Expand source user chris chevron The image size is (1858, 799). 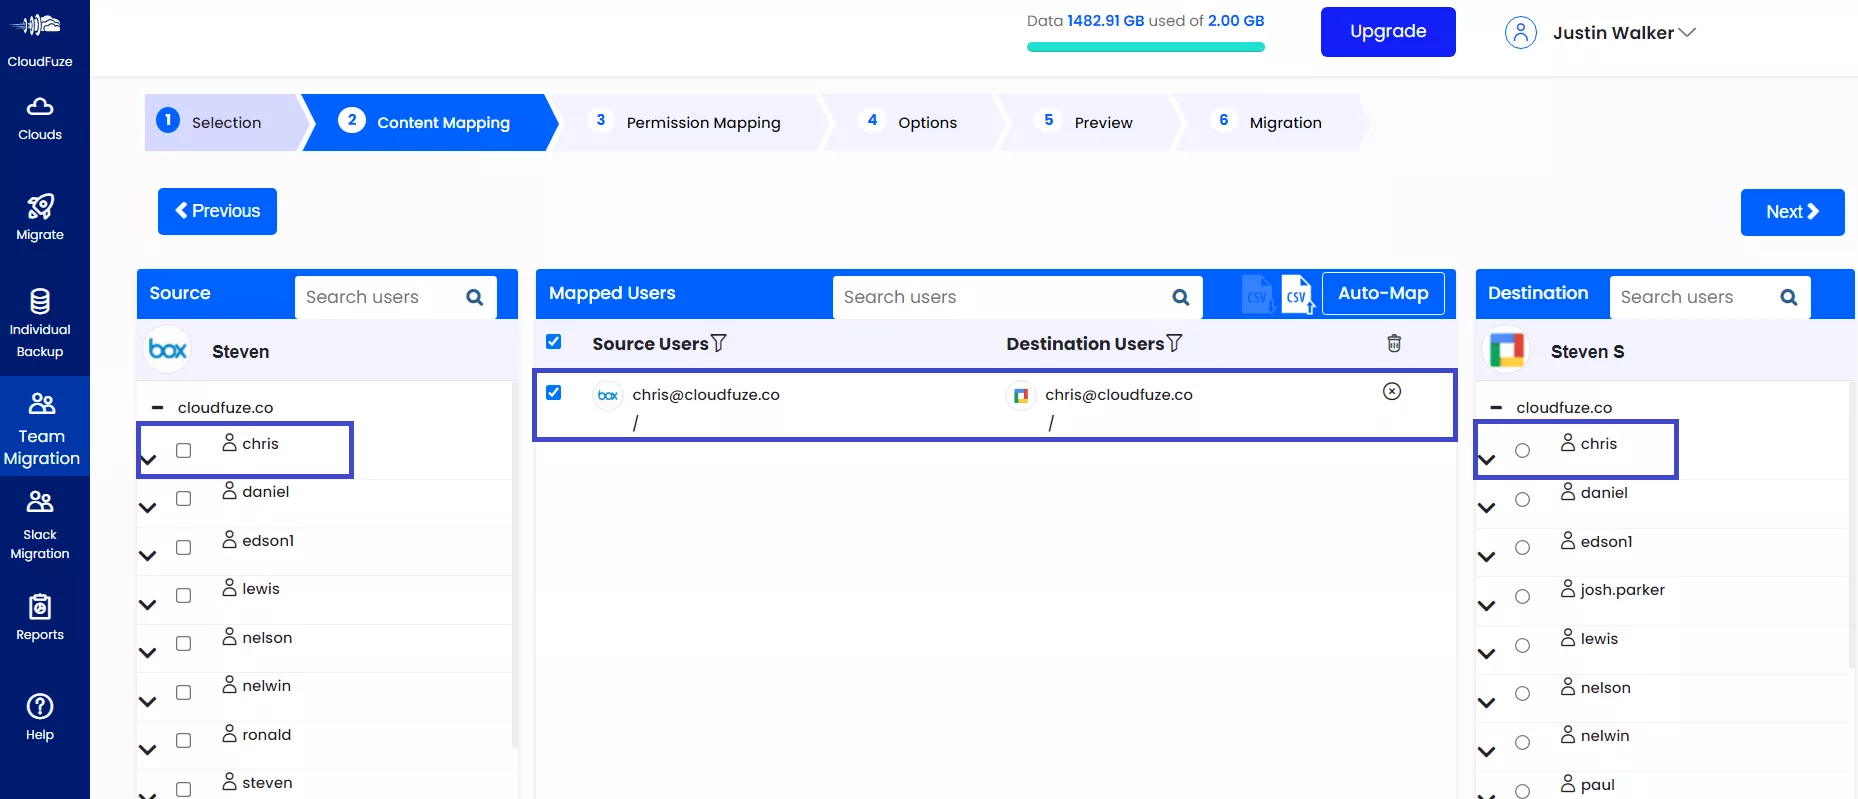click(x=148, y=460)
